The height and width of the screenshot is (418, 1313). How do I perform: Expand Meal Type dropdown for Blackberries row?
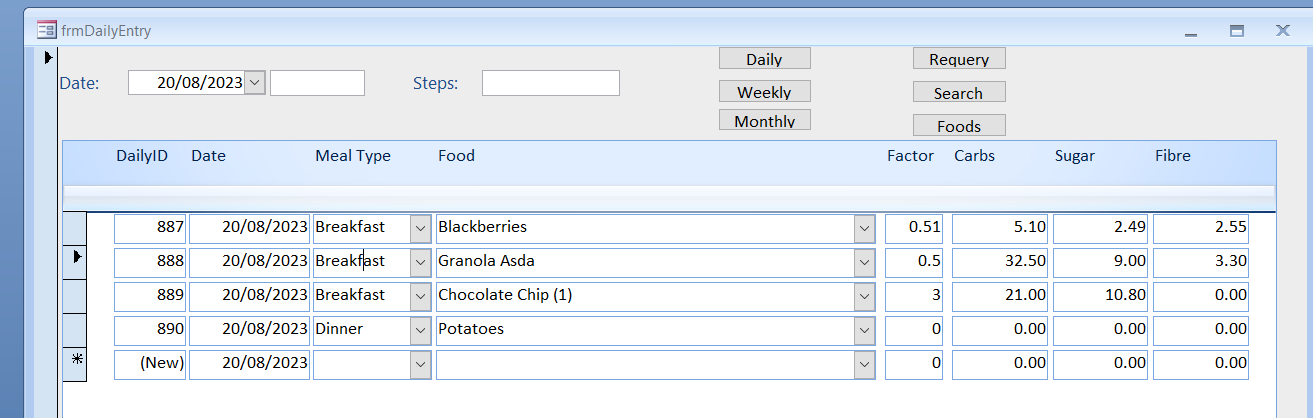tap(421, 228)
